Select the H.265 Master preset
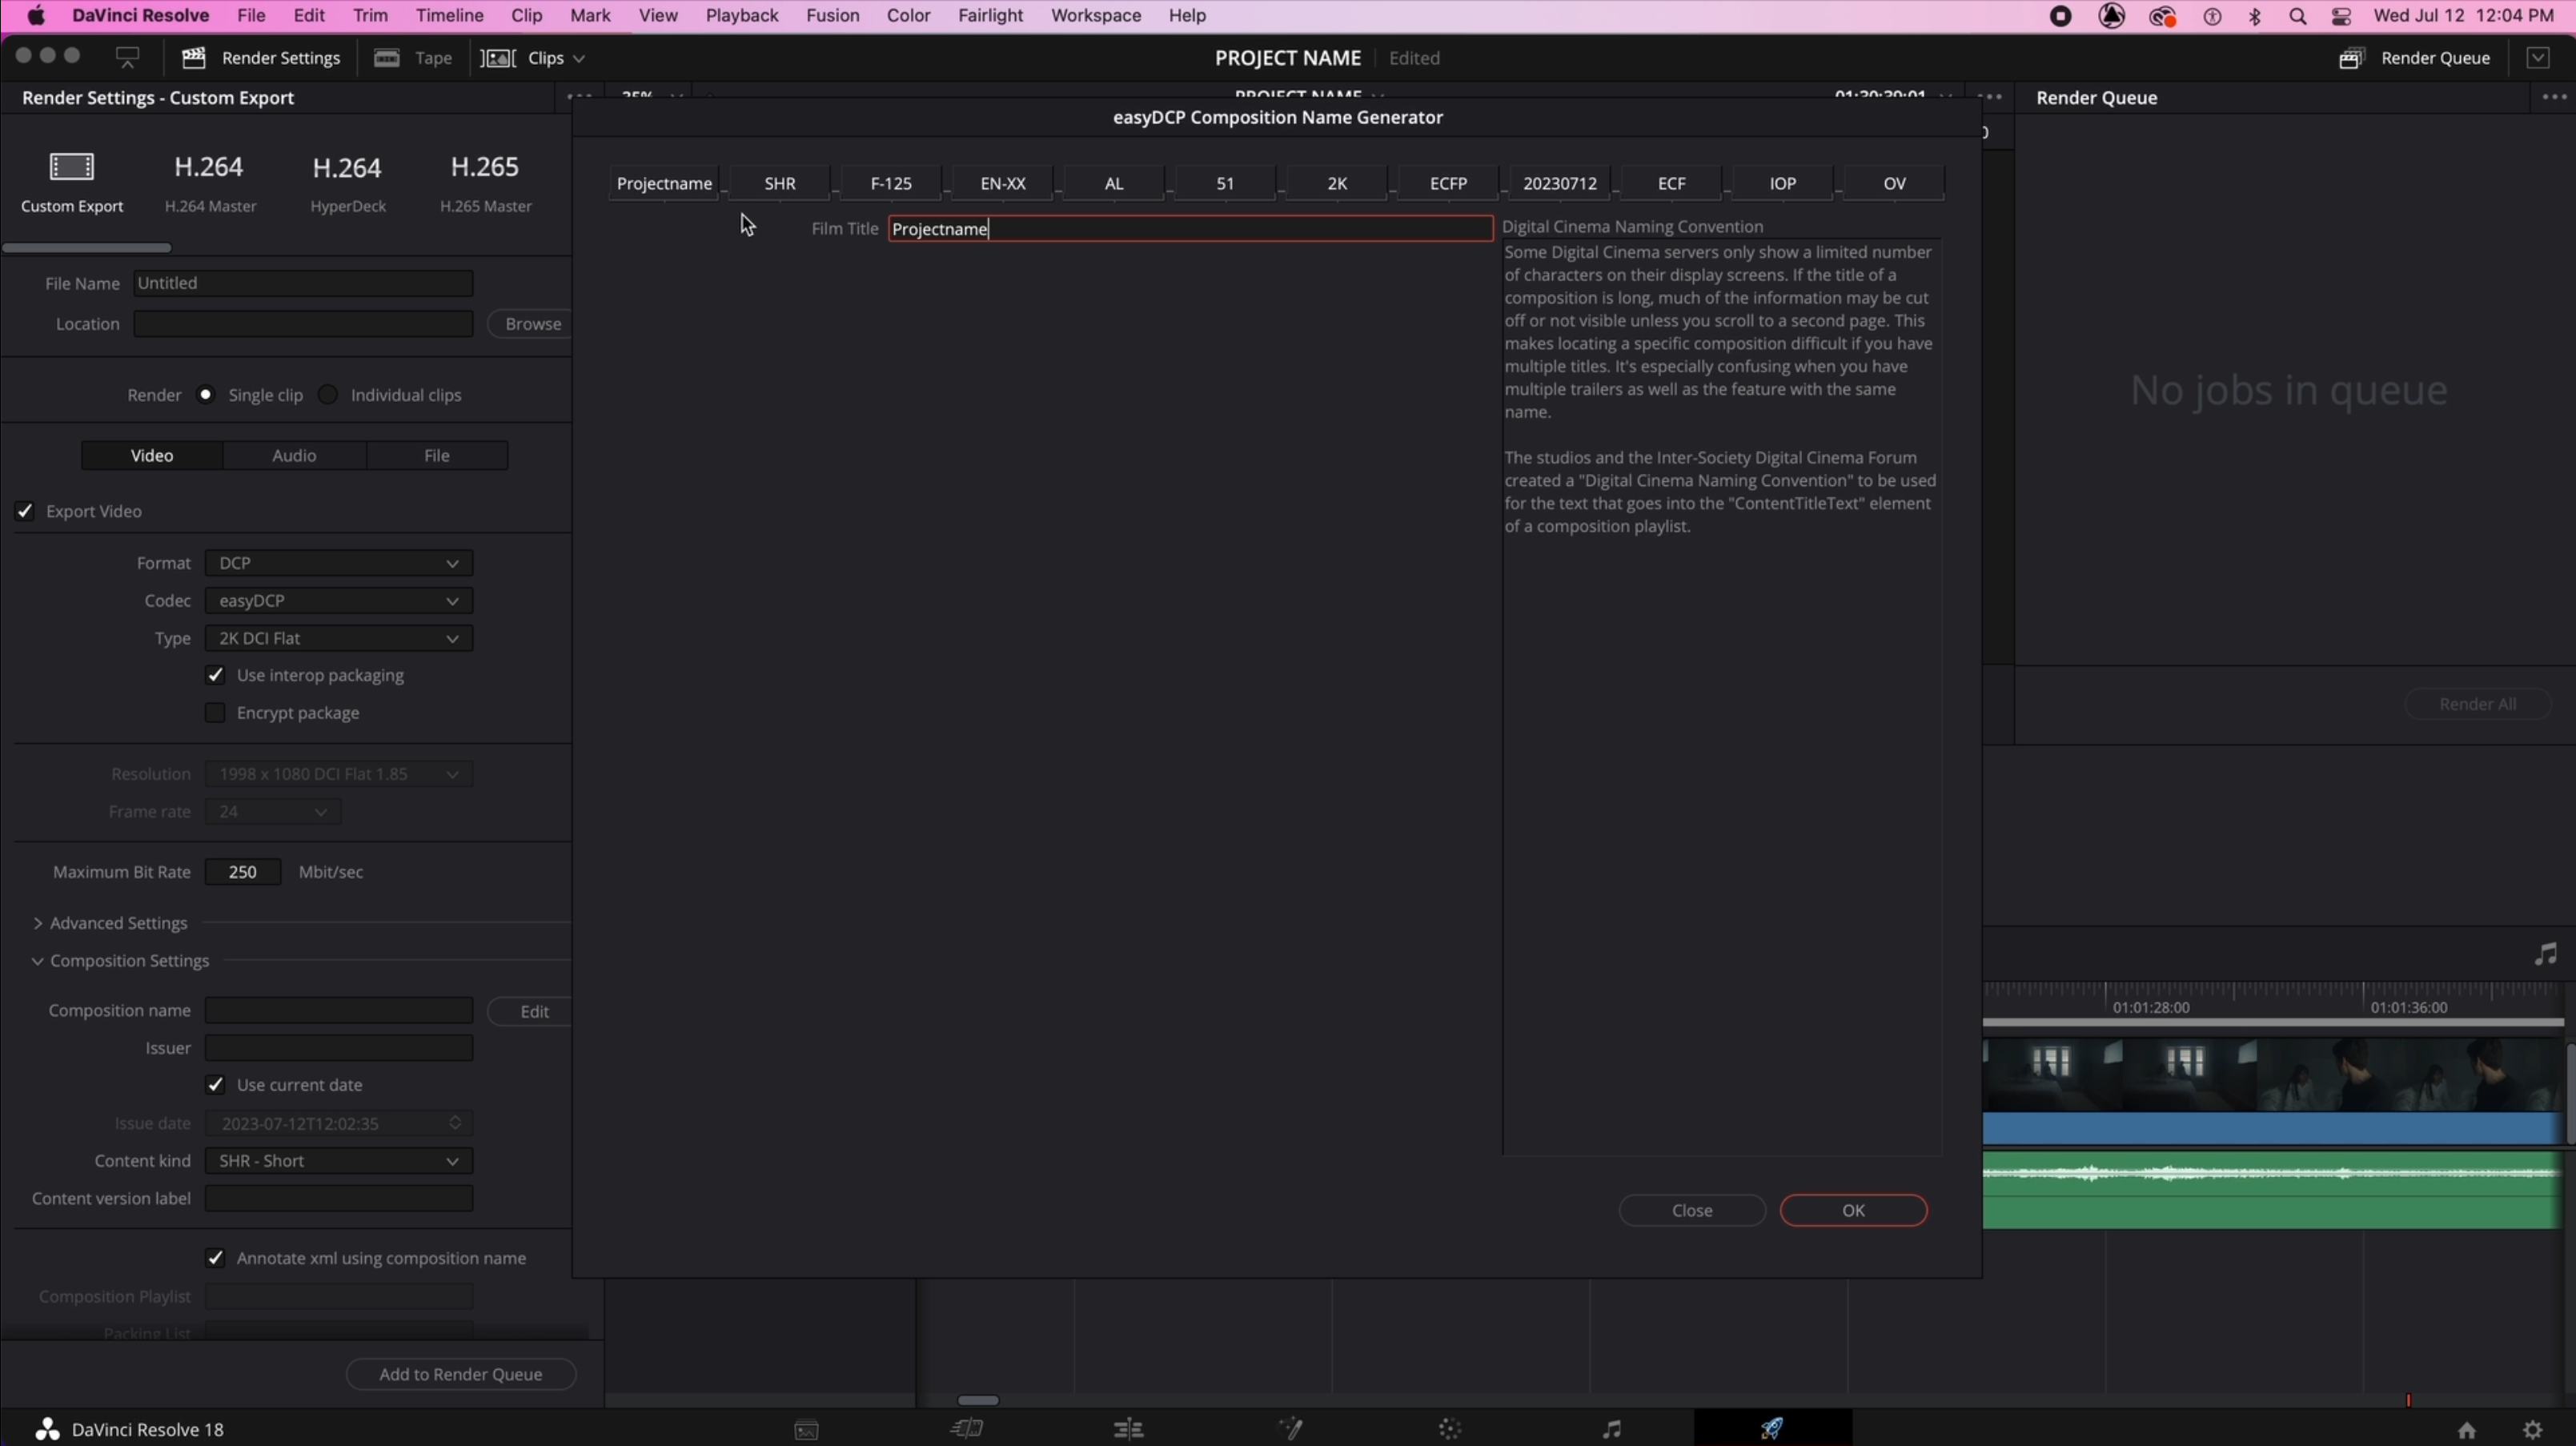The image size is (2576, 1446). pyautogui.click(x=485, y=182)
